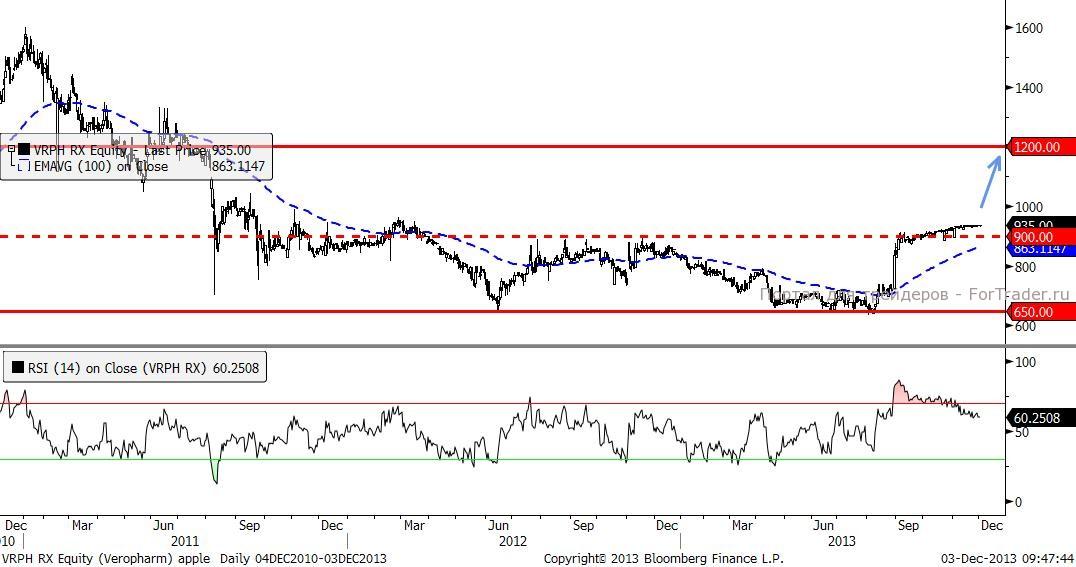The height and width of the screenshot is (567, 1076).
Task: Click the 2011 year label on time axis
Action: point(185,541)
